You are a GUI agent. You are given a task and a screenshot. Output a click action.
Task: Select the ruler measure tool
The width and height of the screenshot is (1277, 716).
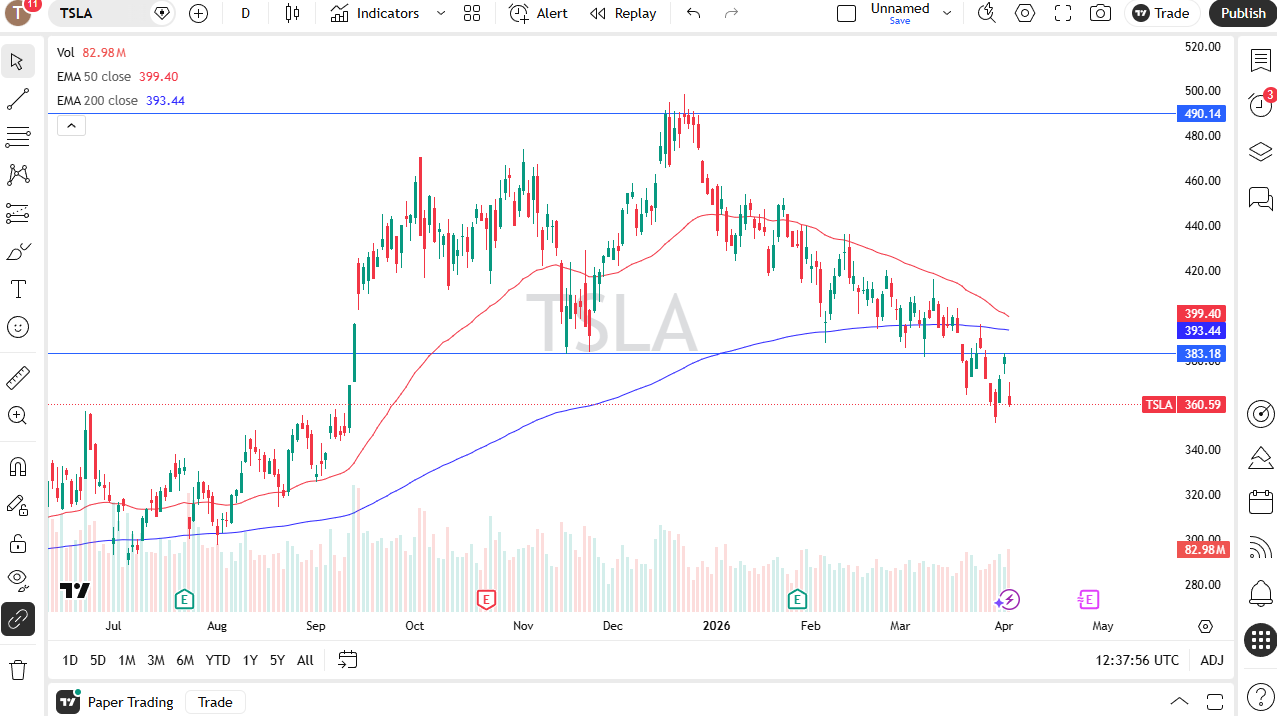pyautogui.click(x=17, y=378)
